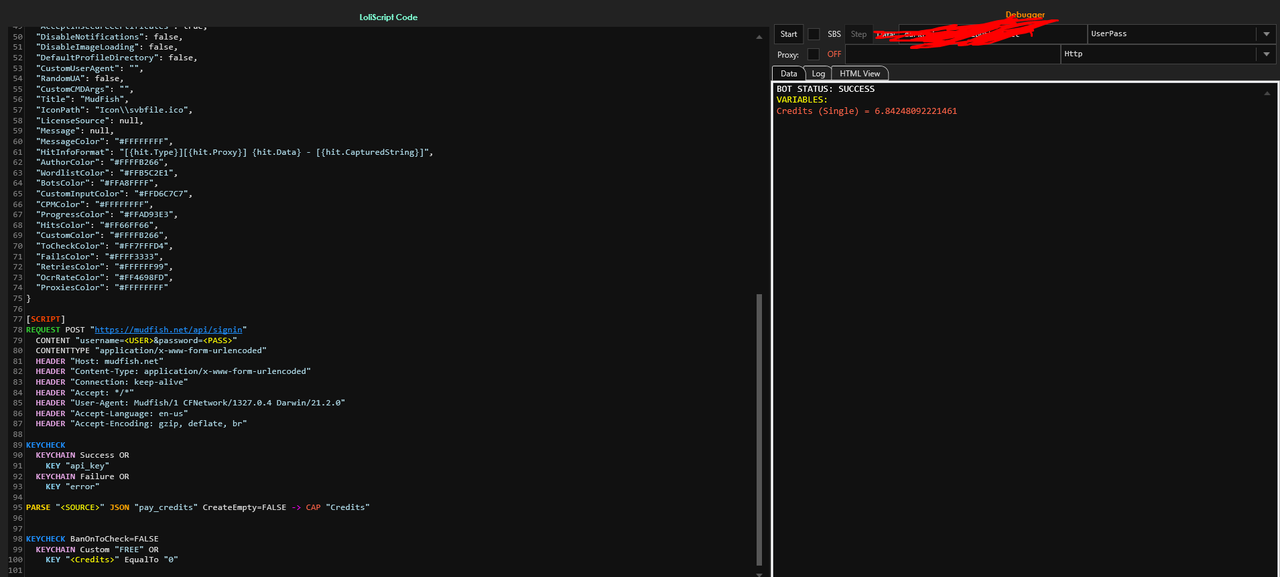Image resolution: width=1280 pixels, height=577 pixels.
Task: Click the PARSE "<SOURCE>" JSON line
Action: 198,508
